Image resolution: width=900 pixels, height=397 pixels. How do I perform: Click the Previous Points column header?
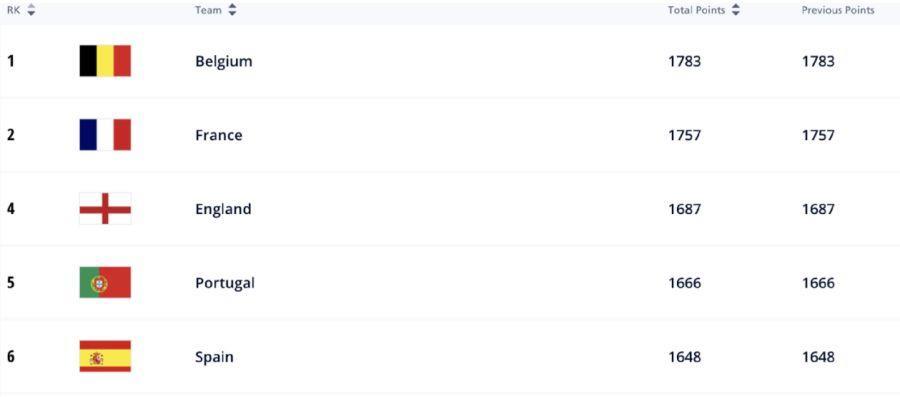click(838, 10)
